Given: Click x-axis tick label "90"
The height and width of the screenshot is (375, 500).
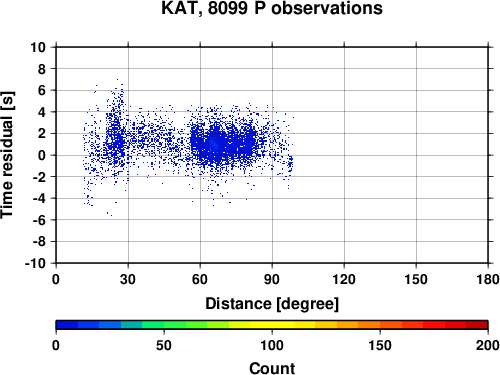Looking at the screenshot, I should (272, 279).
